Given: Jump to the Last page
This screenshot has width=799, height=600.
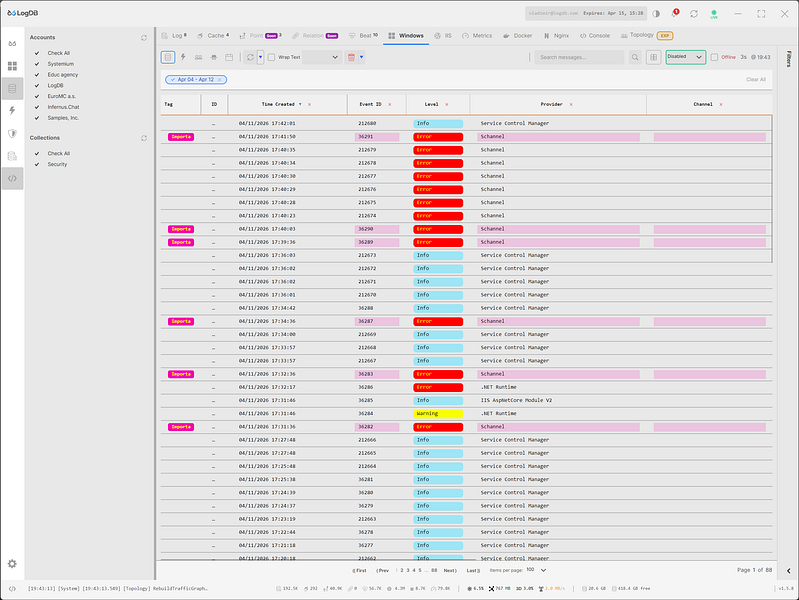Looking at the screenshot, I should coord(473,570).
